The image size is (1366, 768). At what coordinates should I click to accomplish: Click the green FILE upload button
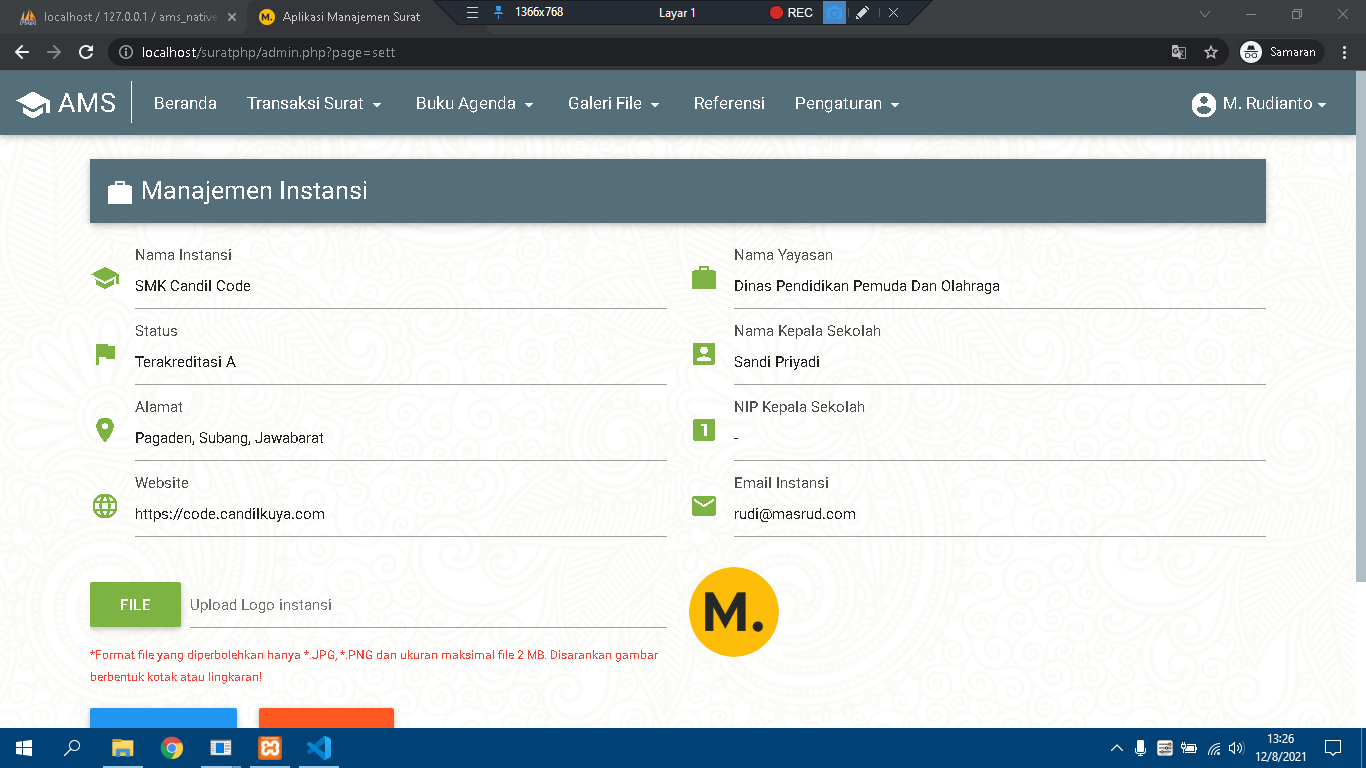(135, 605)
